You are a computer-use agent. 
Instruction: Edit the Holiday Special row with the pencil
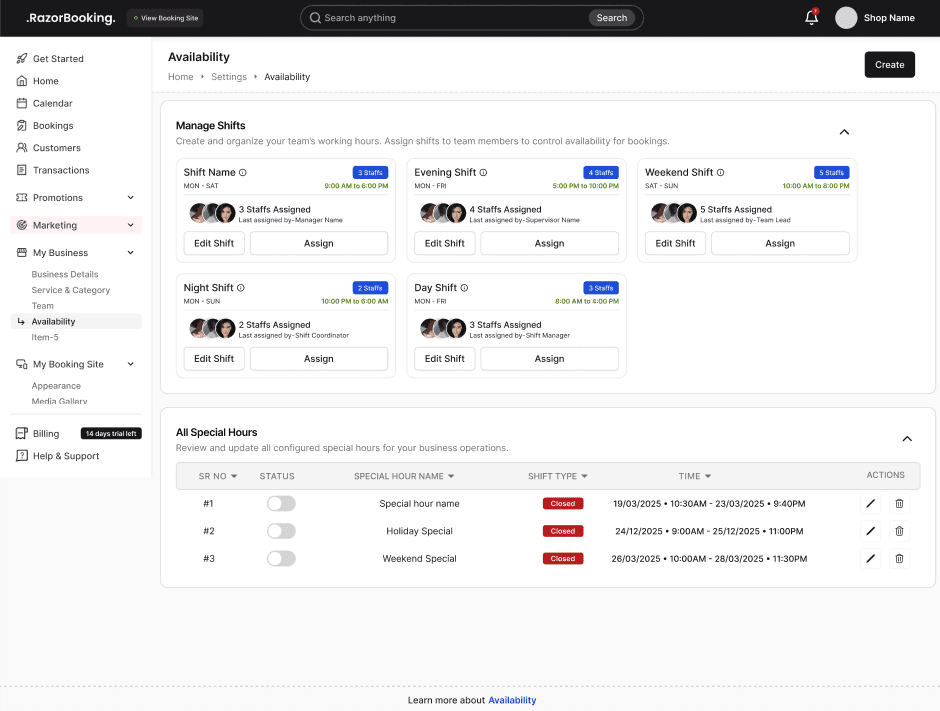click(870, 531)
